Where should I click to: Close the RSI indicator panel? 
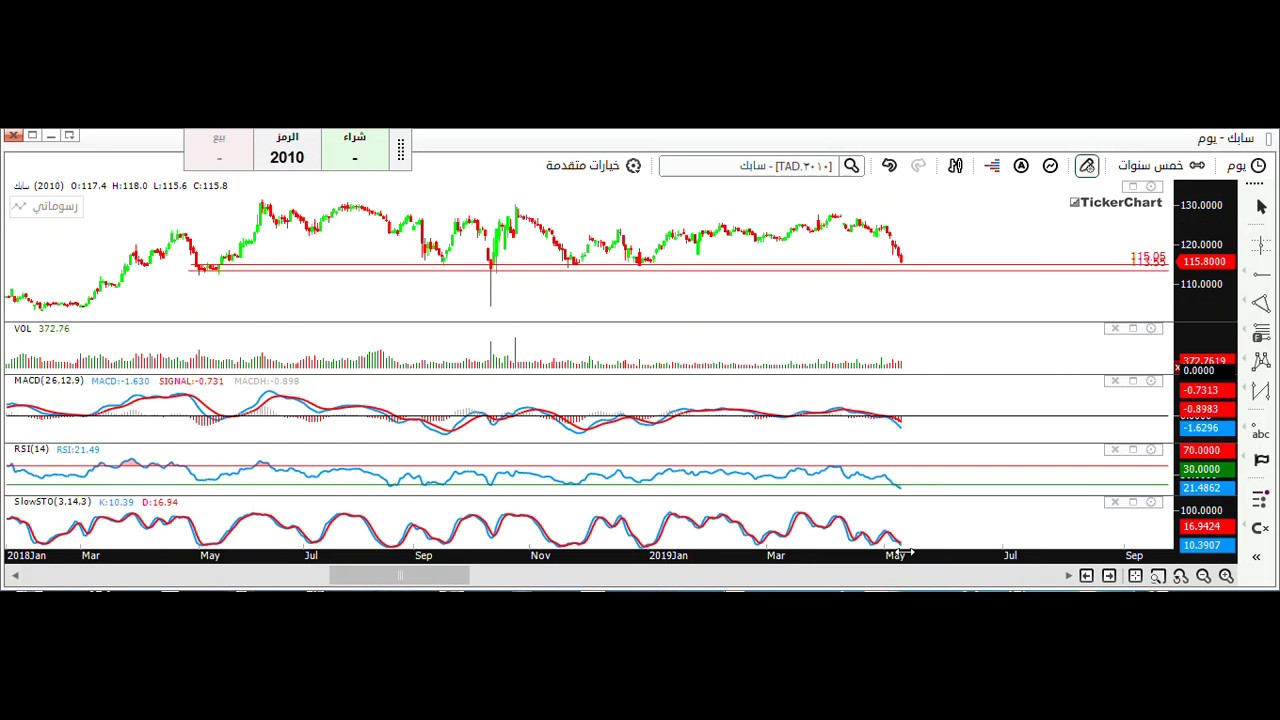pyautogui.click(x=1115, y=449)
